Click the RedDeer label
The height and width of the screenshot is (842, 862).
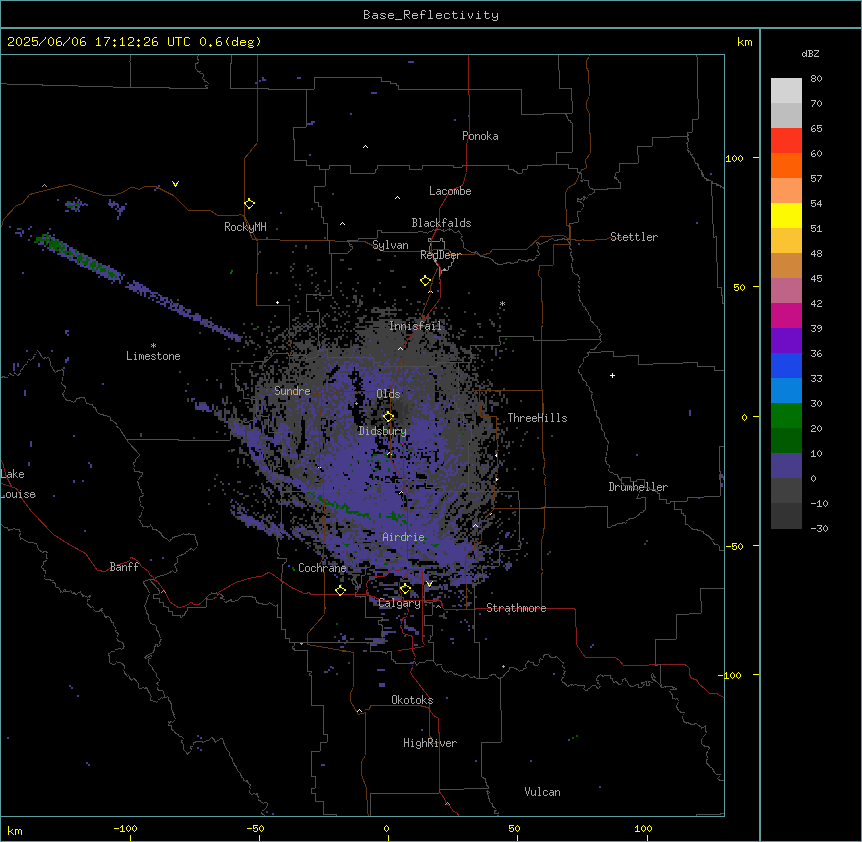(440, 255)
